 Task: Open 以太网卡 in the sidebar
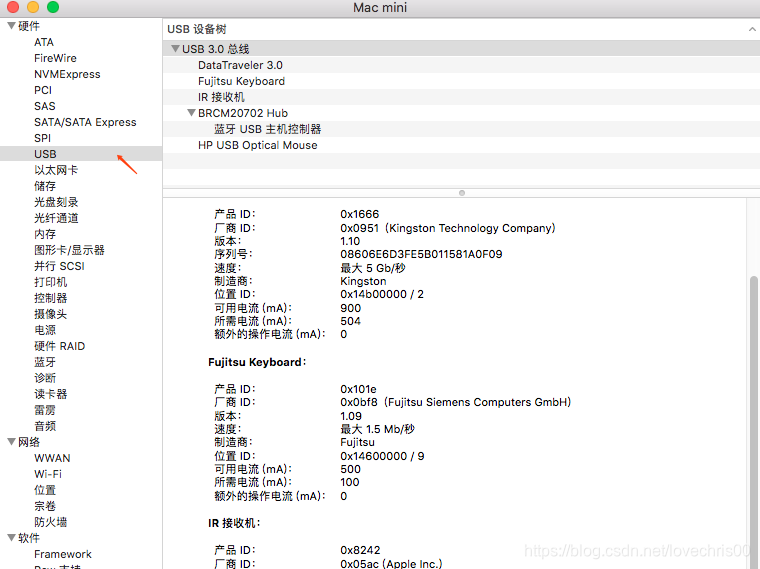click(56, 170)
